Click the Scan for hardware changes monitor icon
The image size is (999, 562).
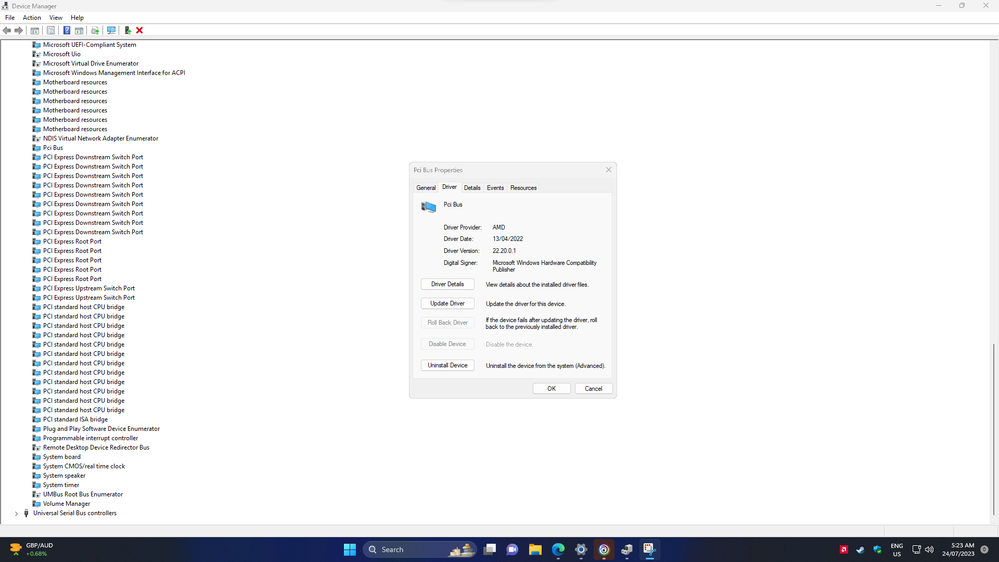coord(111,31)
